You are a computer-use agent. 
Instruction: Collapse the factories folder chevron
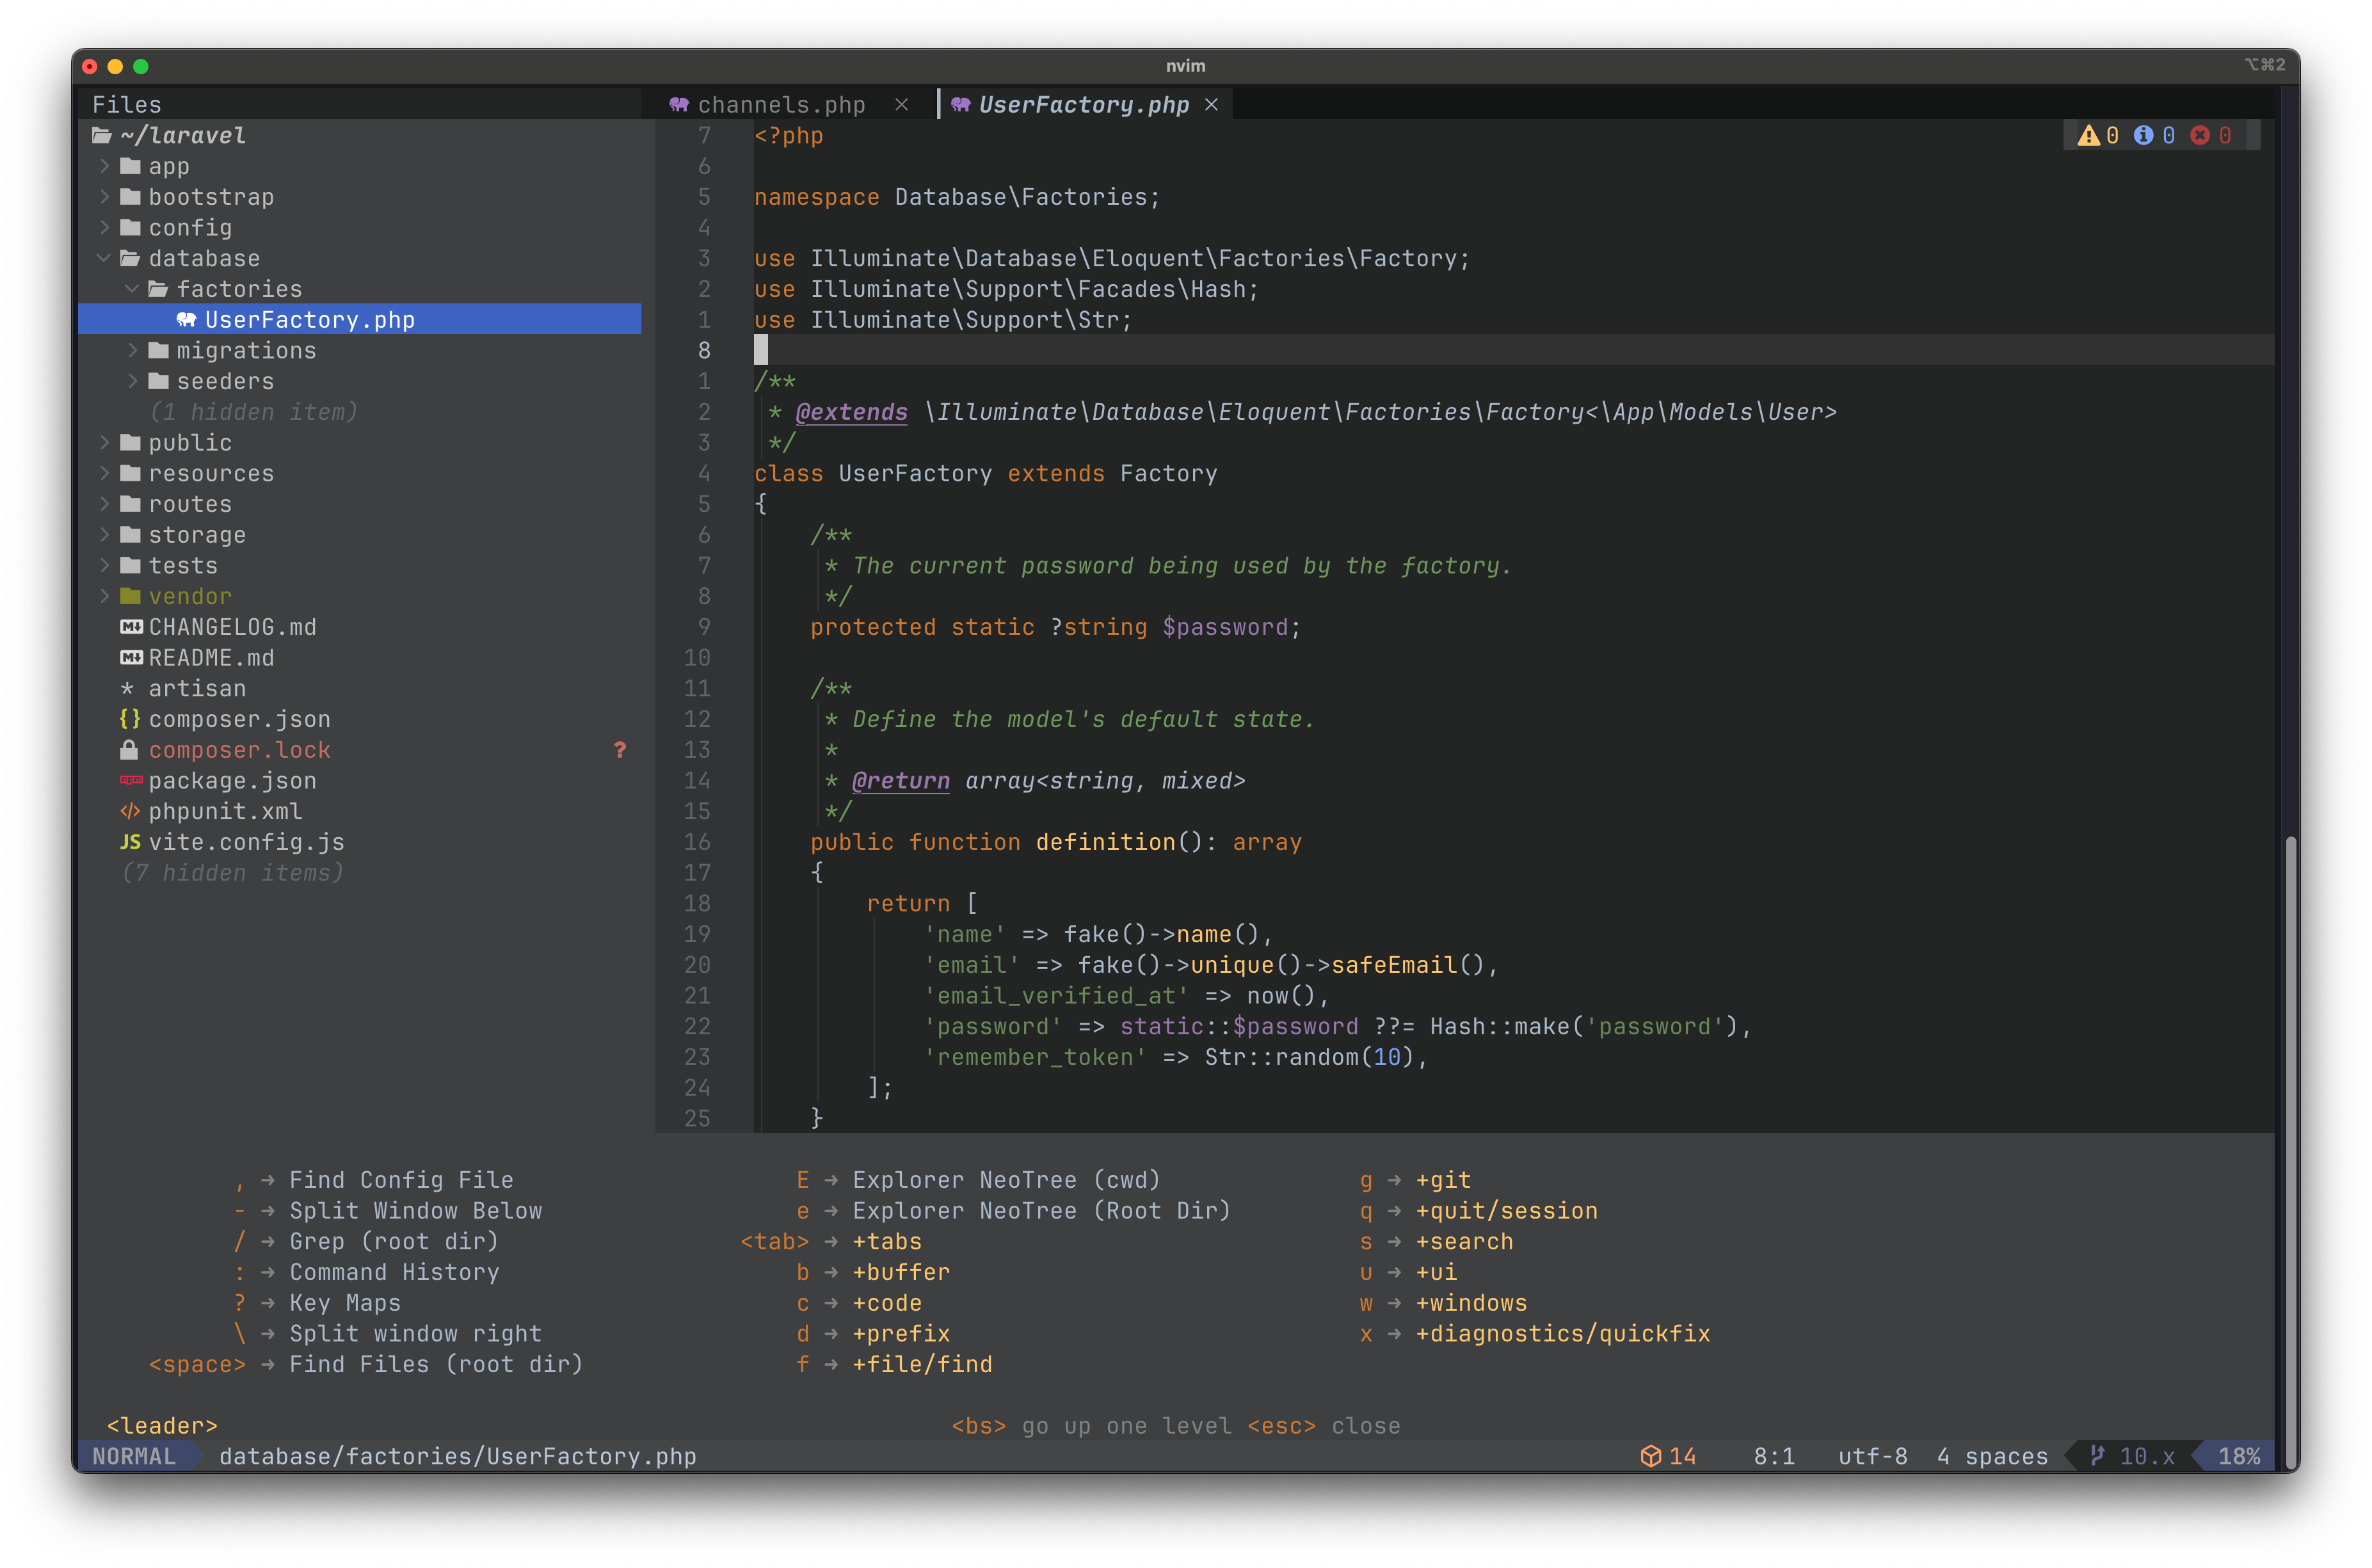point(133,289)
